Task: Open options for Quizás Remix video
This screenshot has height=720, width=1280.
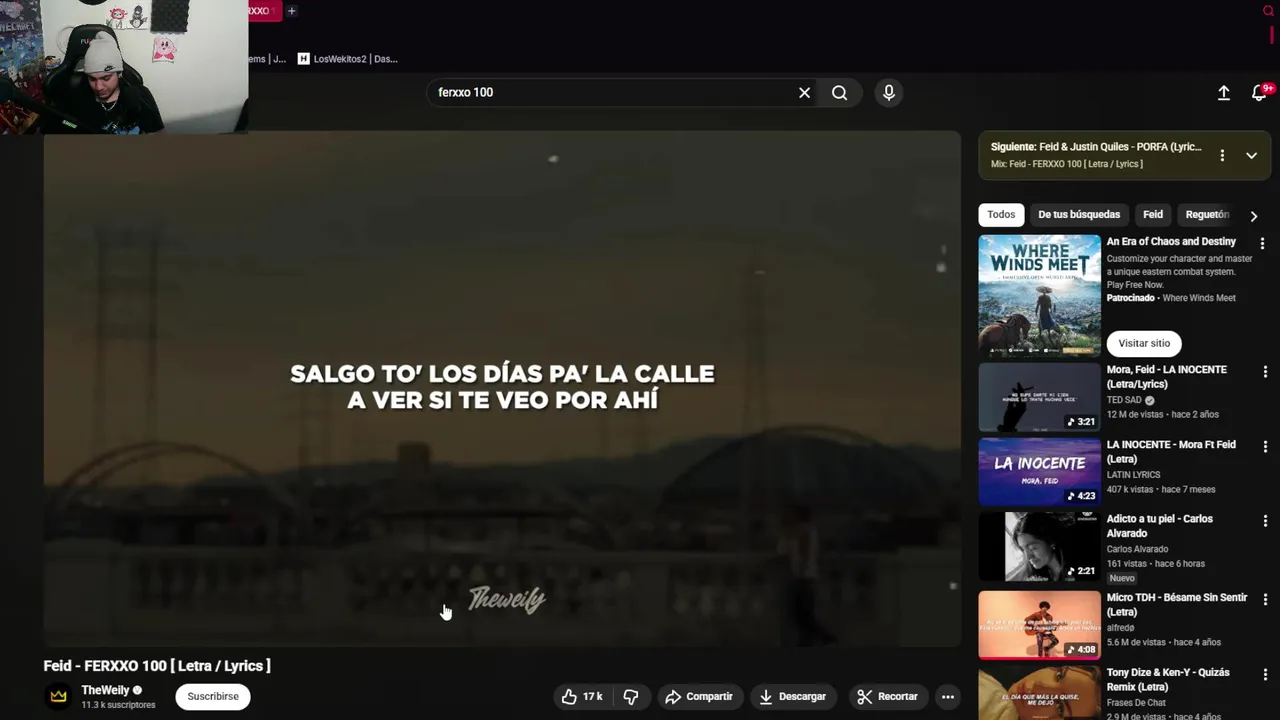Action: [1264, 674]
